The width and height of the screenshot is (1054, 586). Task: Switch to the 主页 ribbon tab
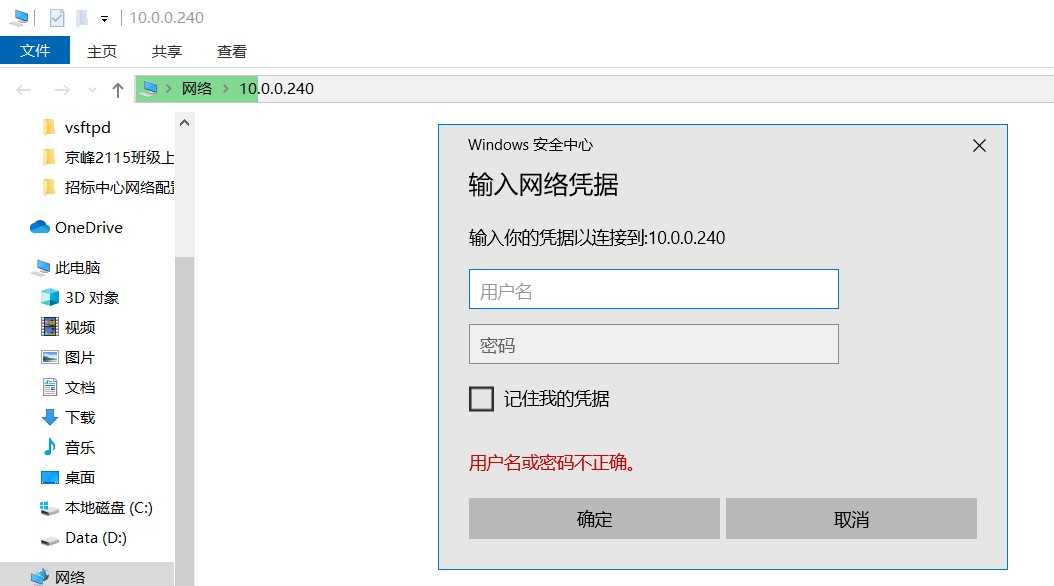pos(102,51)
